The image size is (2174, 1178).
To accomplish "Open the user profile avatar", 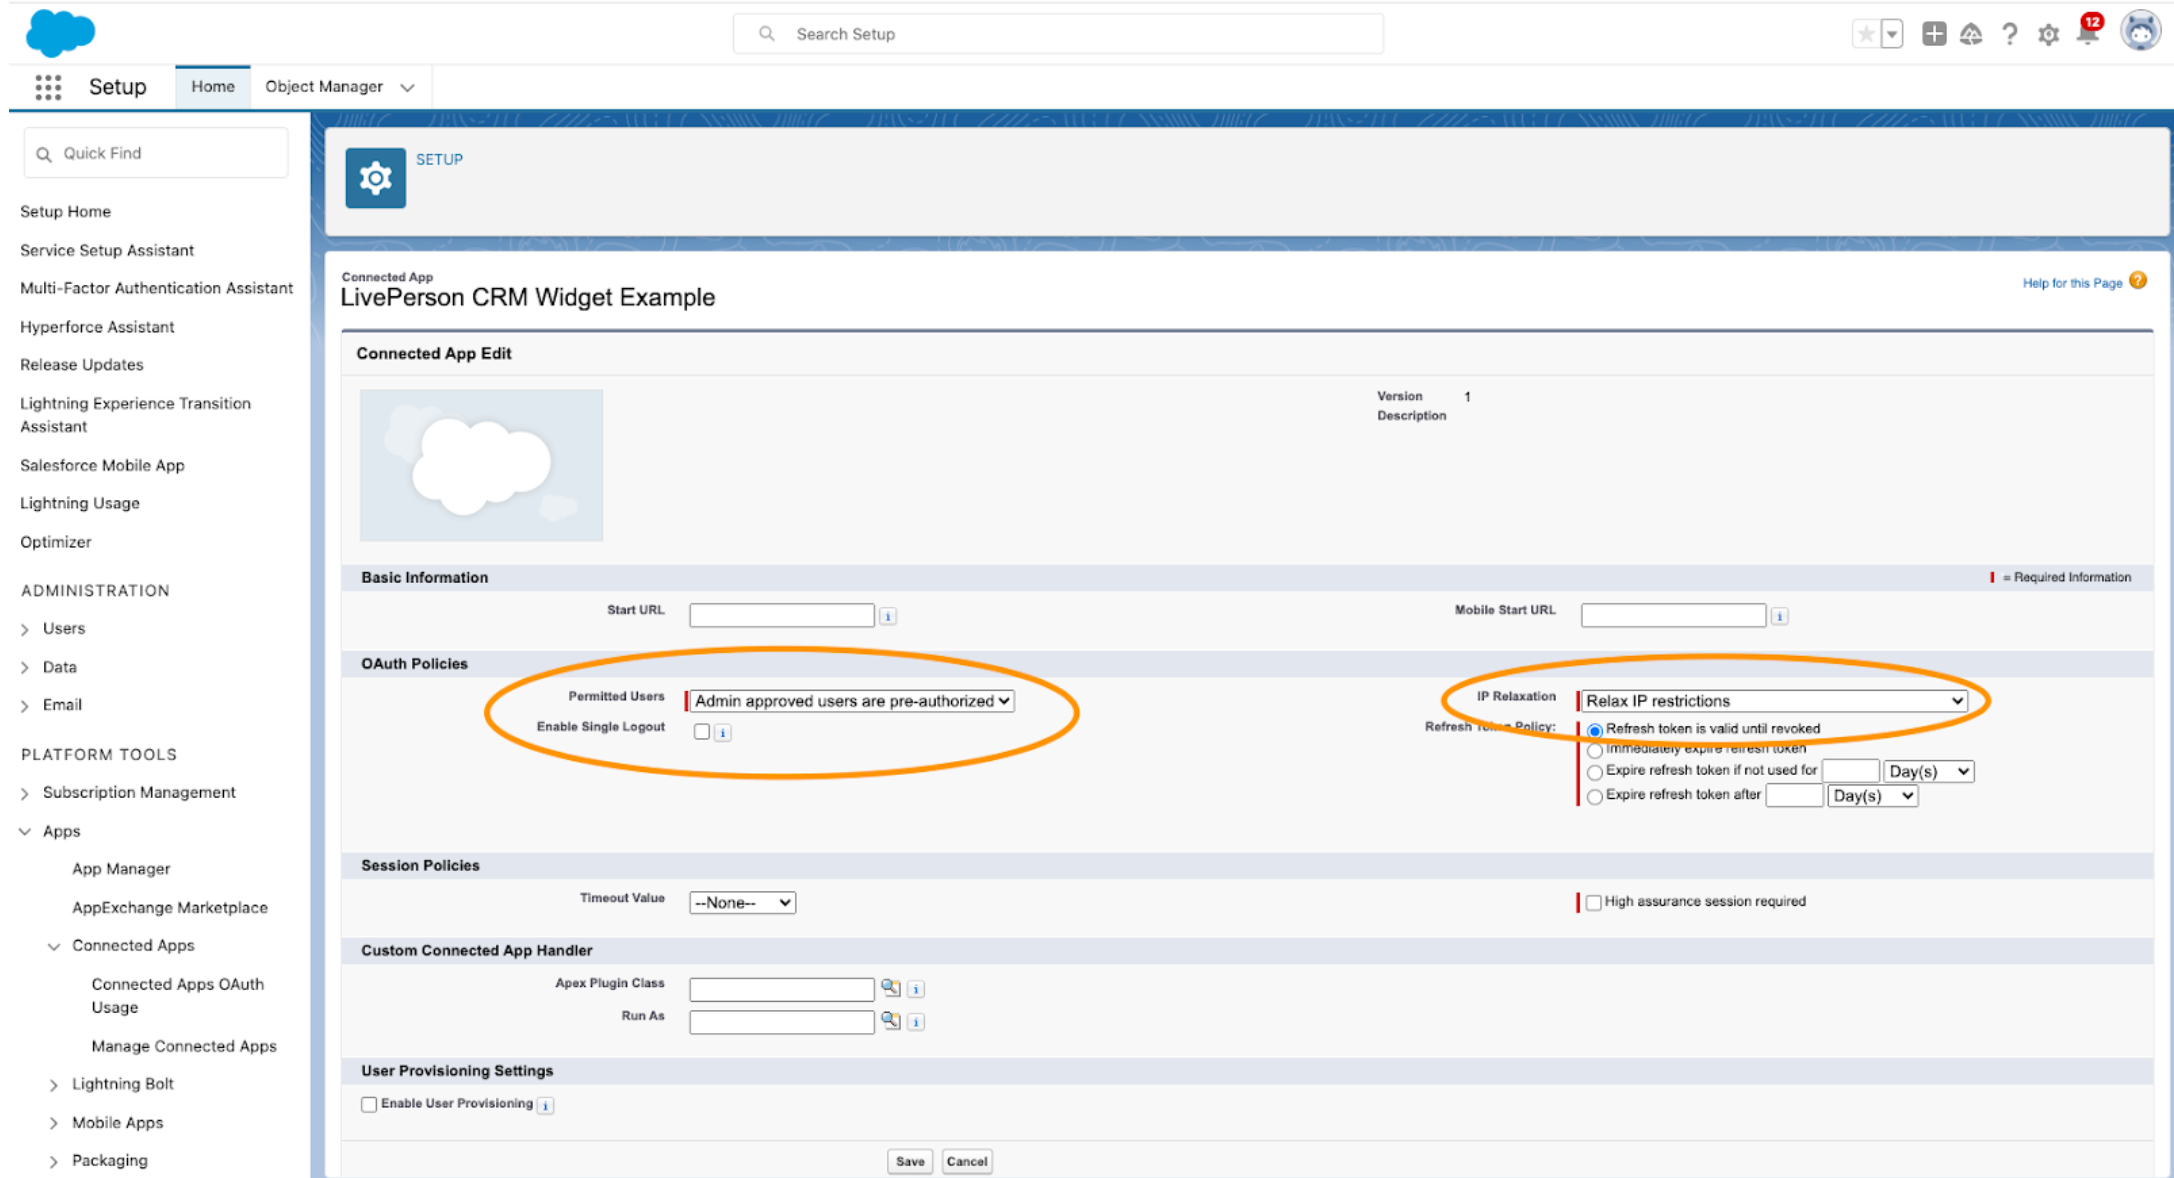I will (x=2140, y=32).
